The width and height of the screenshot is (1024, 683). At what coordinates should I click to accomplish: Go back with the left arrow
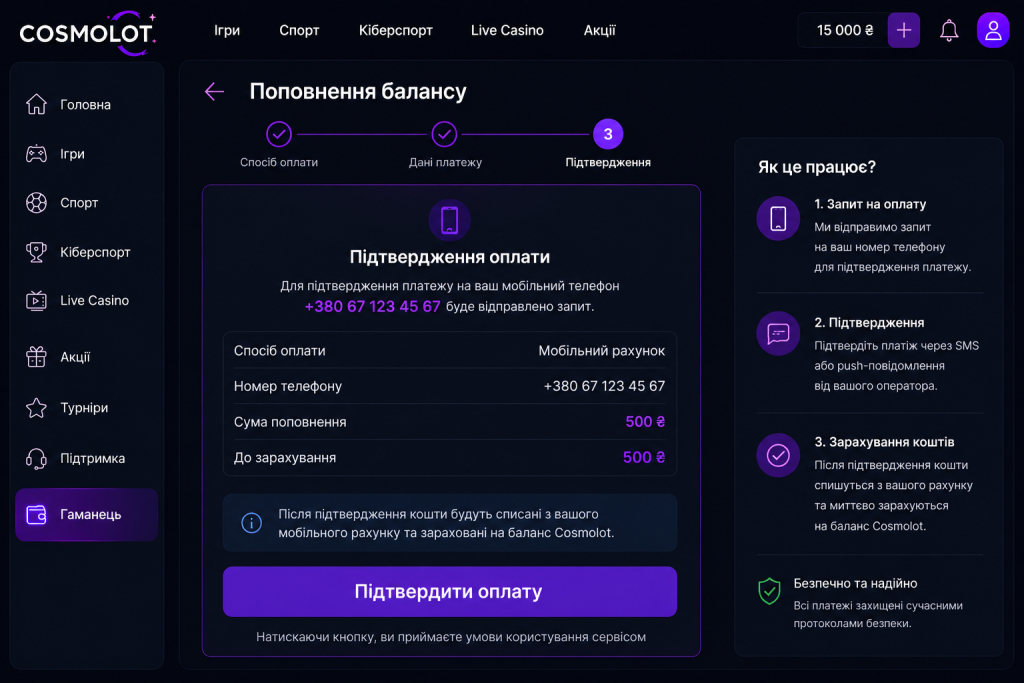pos(214,91)
